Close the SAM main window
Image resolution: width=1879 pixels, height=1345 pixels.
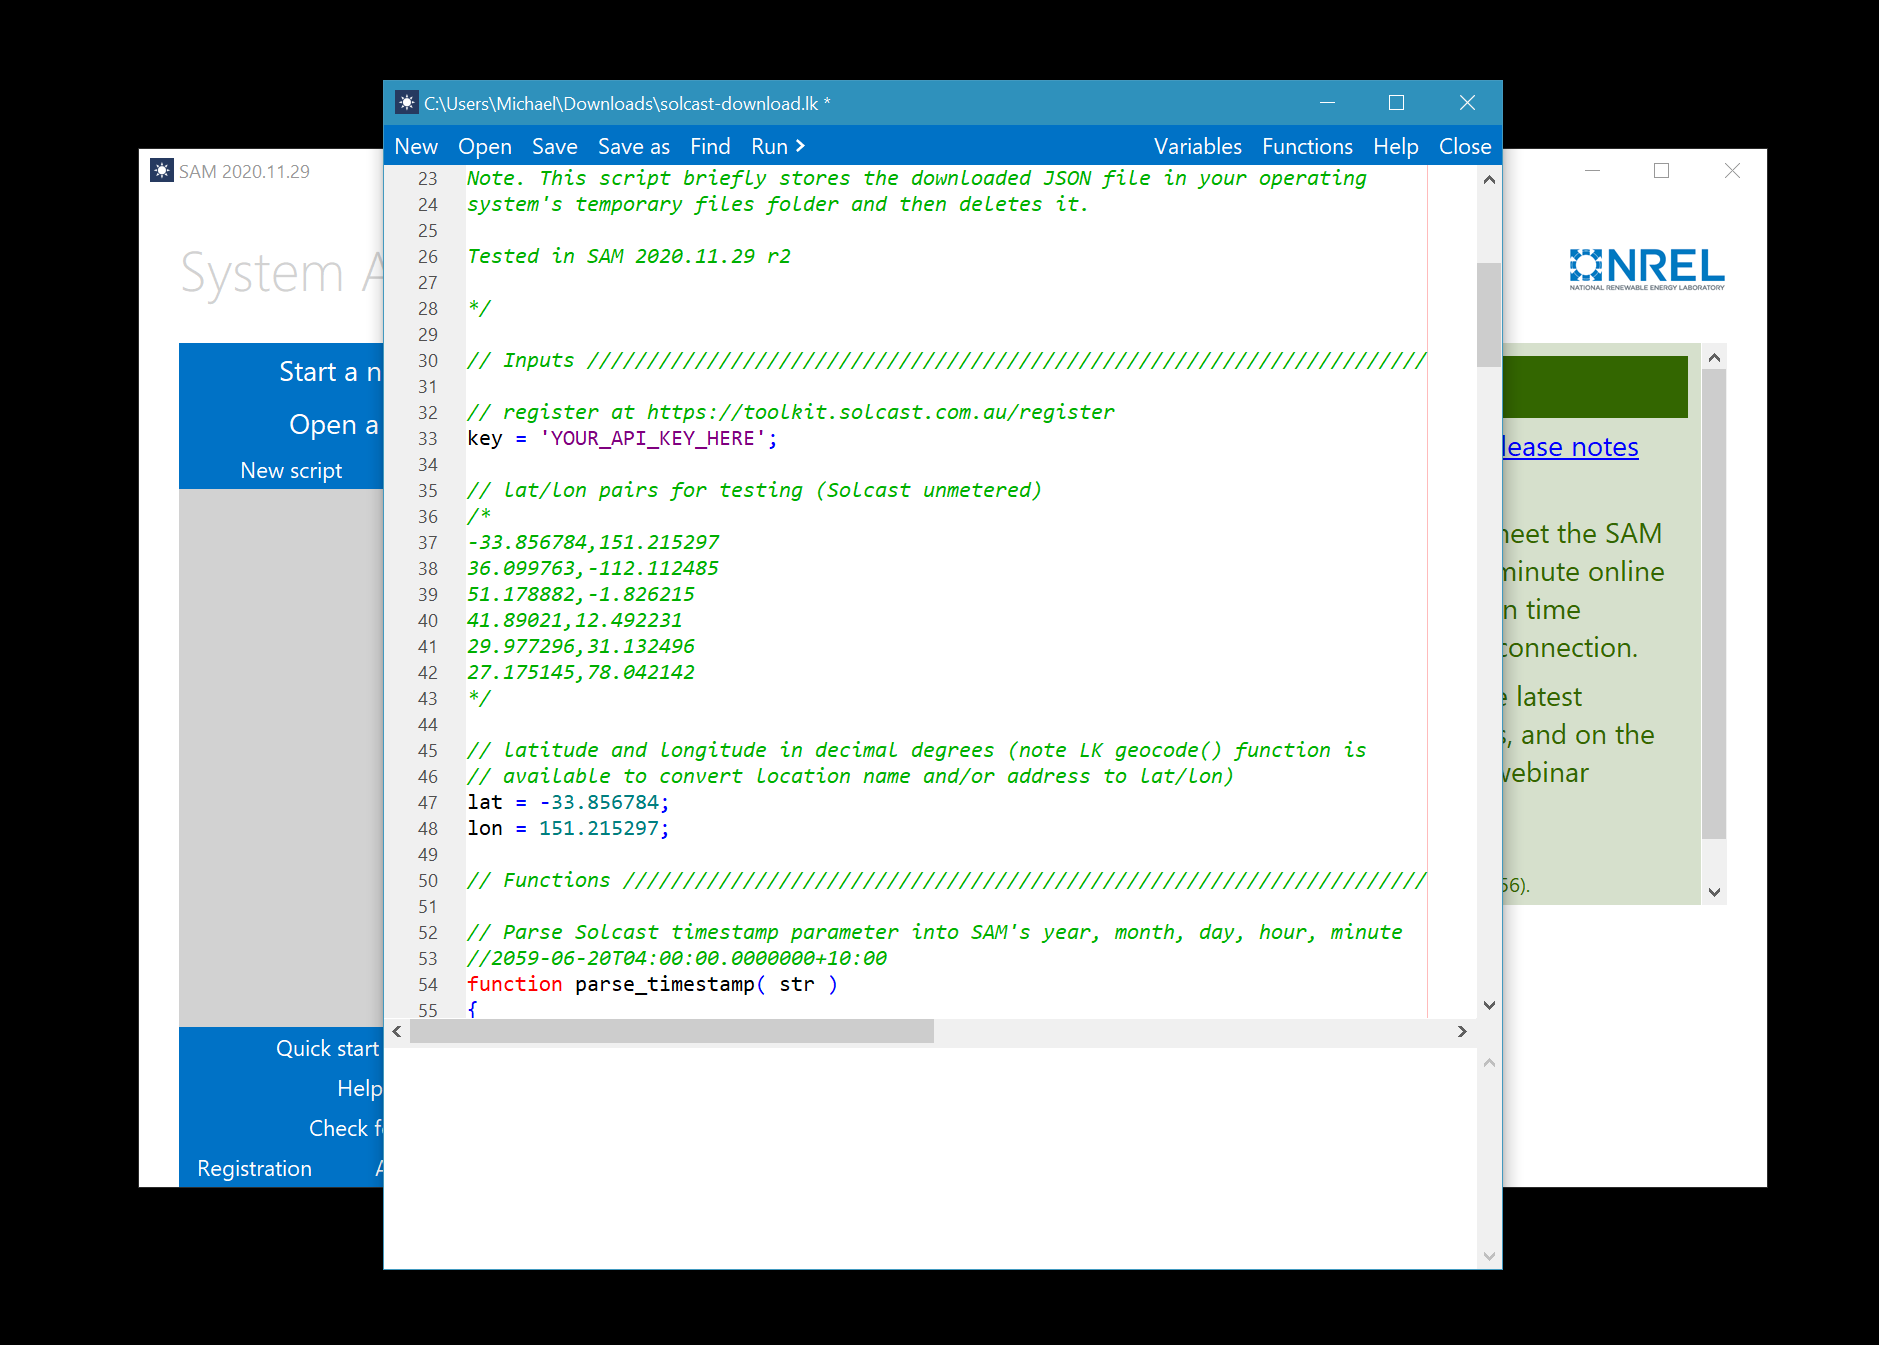(1732, 171)
